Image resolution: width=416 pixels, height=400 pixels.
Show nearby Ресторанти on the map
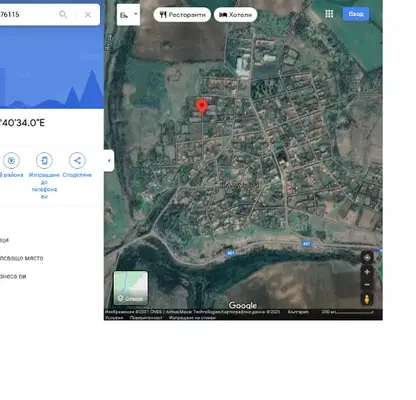point(182,15)
